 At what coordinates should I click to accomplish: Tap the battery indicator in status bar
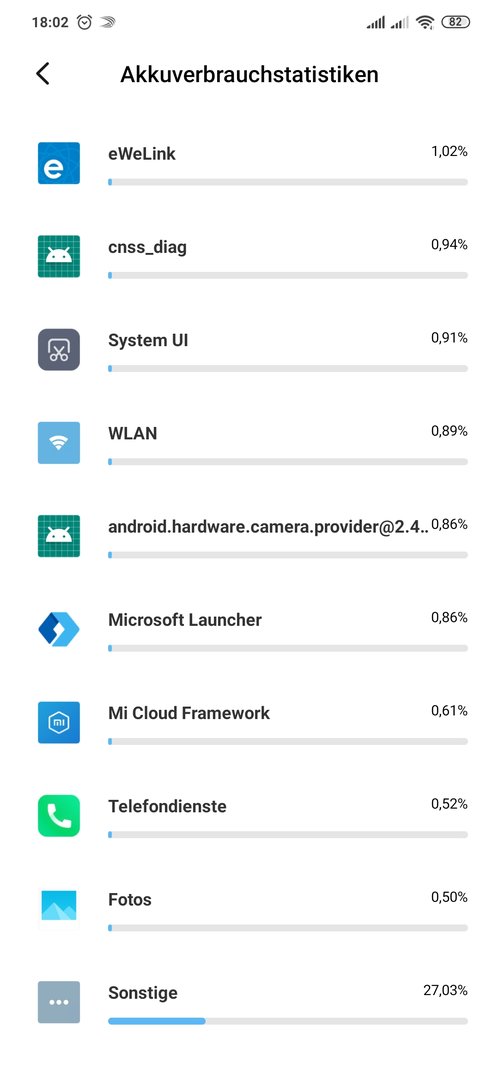coord(455,22)
